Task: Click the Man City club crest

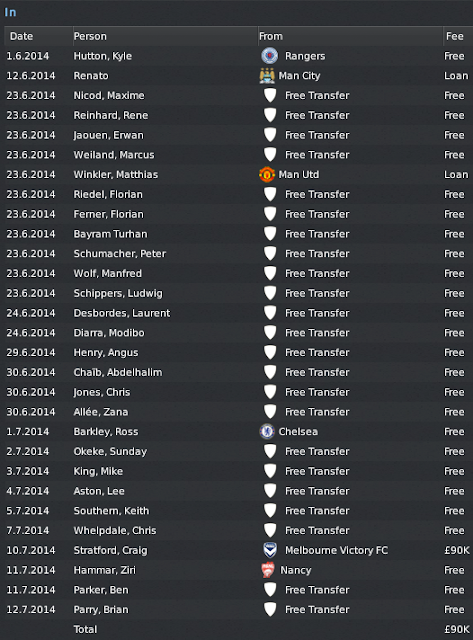Action: tap(267, 76)
